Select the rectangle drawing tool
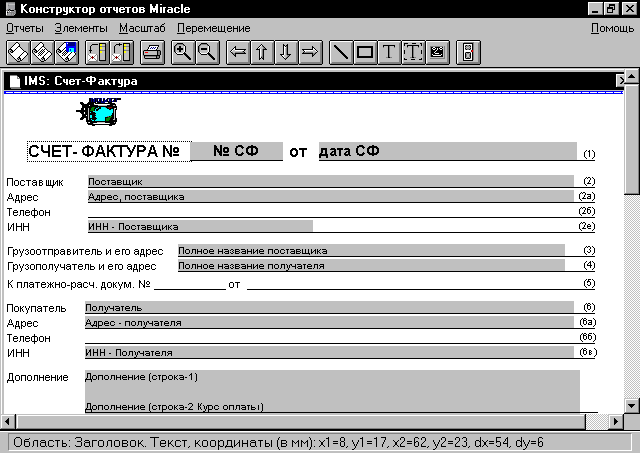This screenshot has height=454, width=640. click(x=365, y=51)
